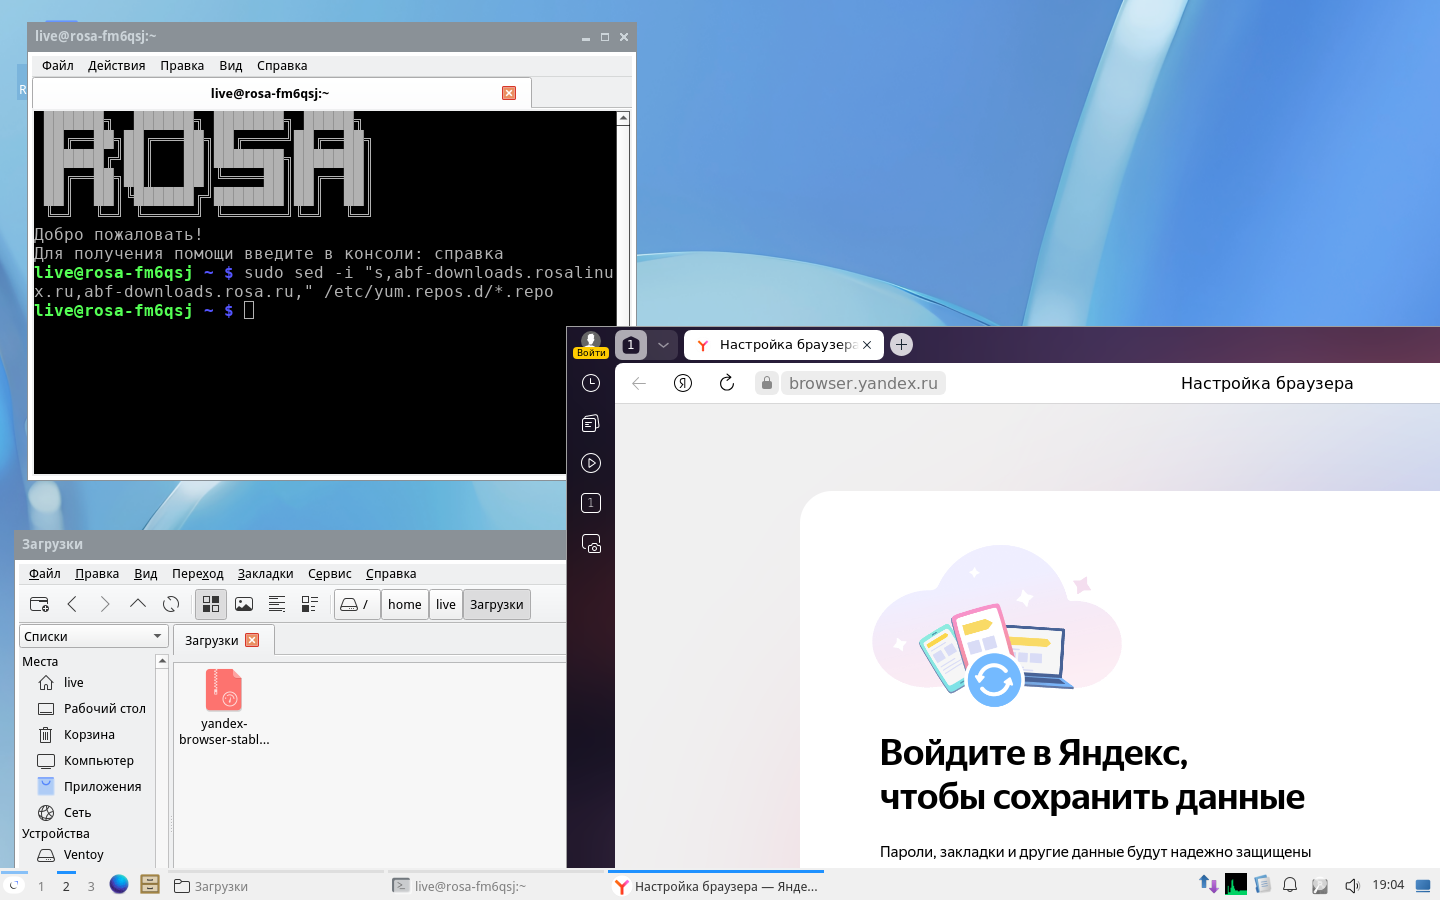Click the browser.yandex.ru address field

[x=863, y=383]
